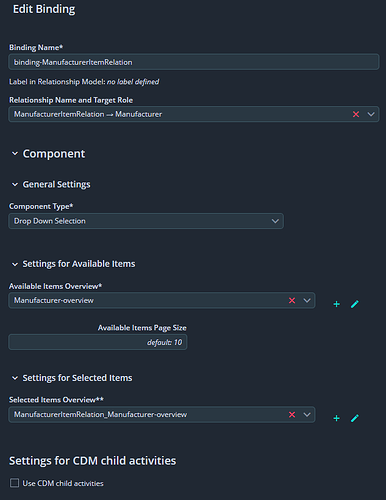The image size is (386, 500).
Task: Collapse the General Settings section
Action: point(15,184)
